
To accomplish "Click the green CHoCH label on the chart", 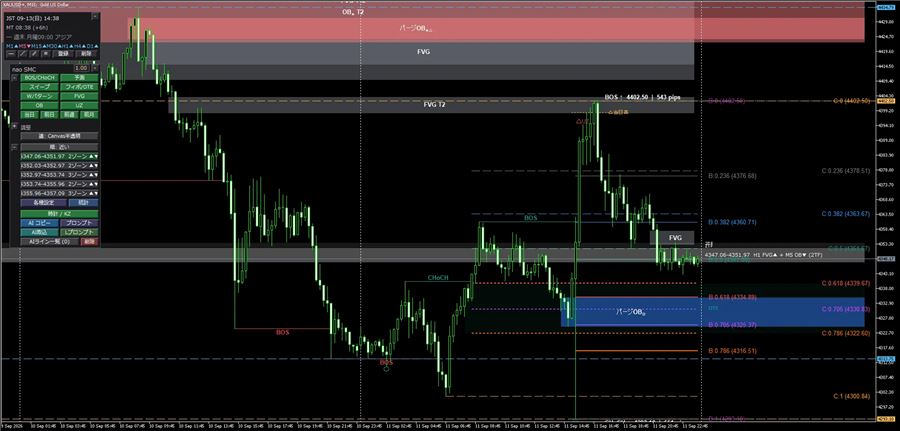I will (x=438, y=278).
